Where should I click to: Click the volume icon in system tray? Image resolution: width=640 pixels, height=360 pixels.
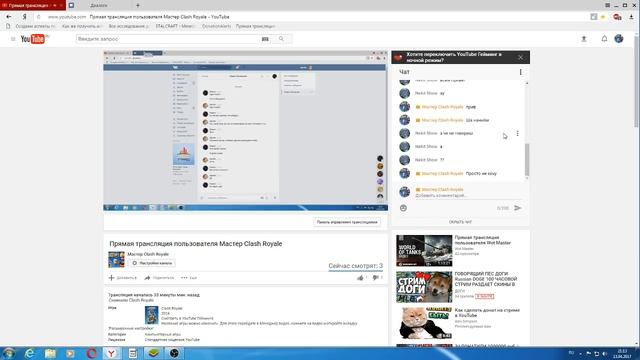click(x=604, y=353)
